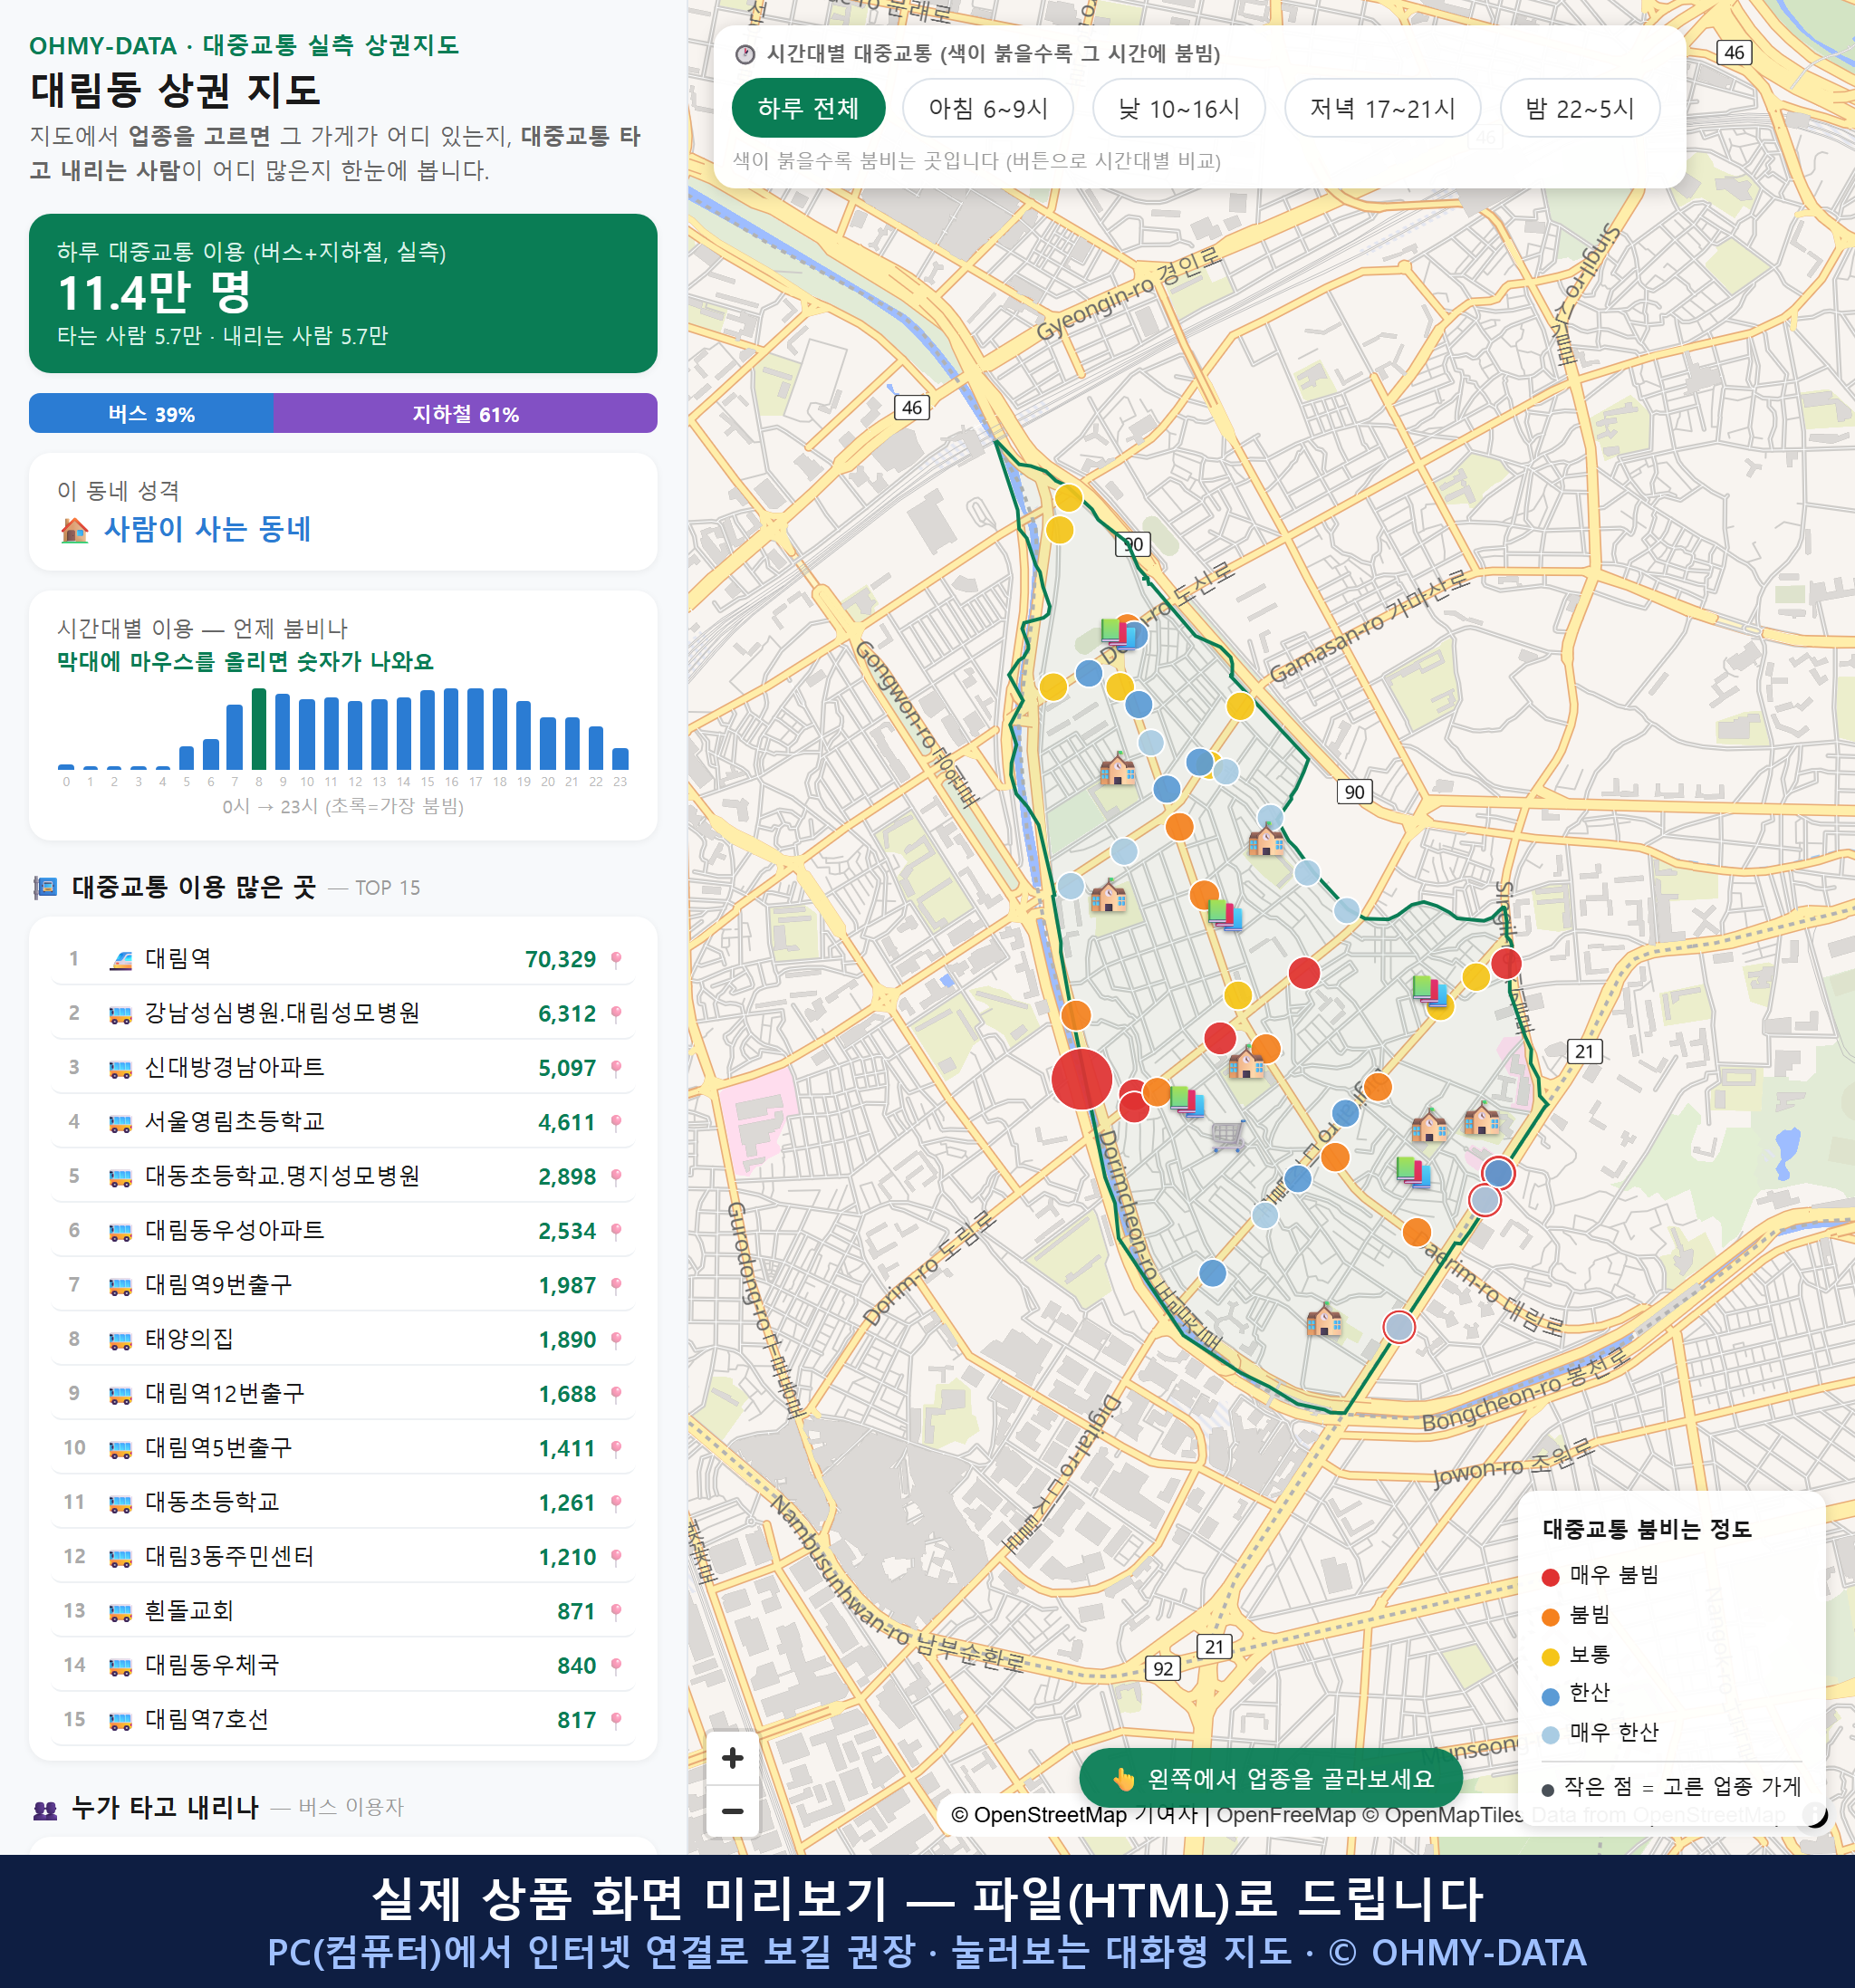The image size is (1855, 1988).
Task: Click the train icon beside 대림역
Action: tap(120, 960)
